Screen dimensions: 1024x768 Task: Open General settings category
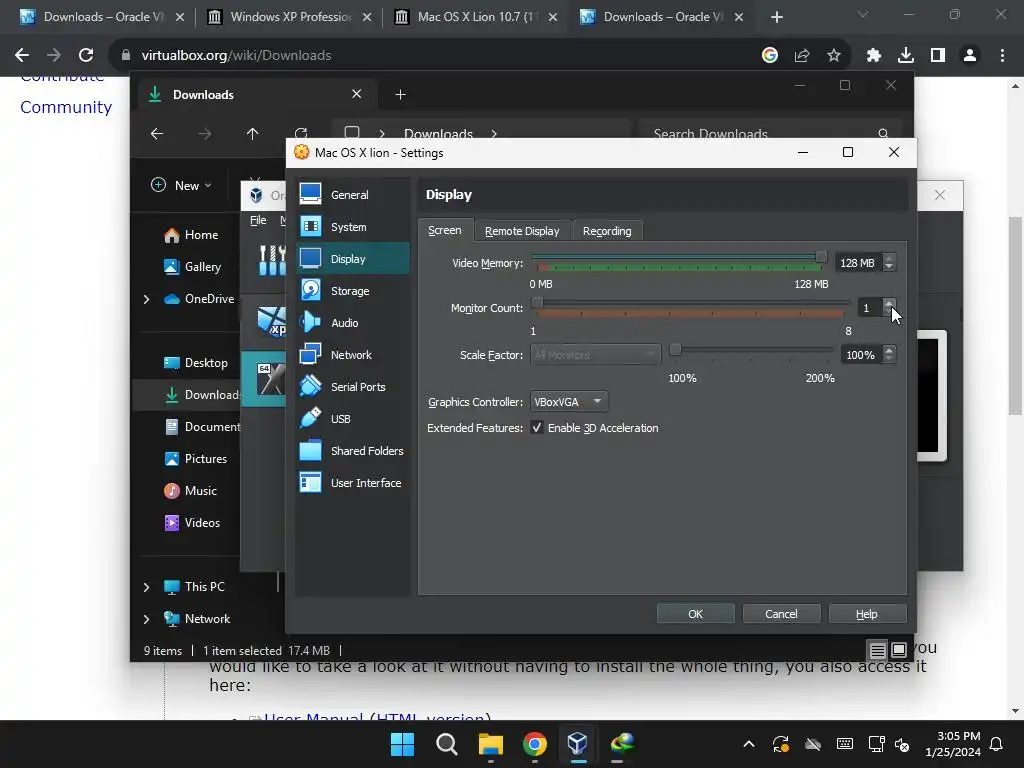[x=353, y=195]
